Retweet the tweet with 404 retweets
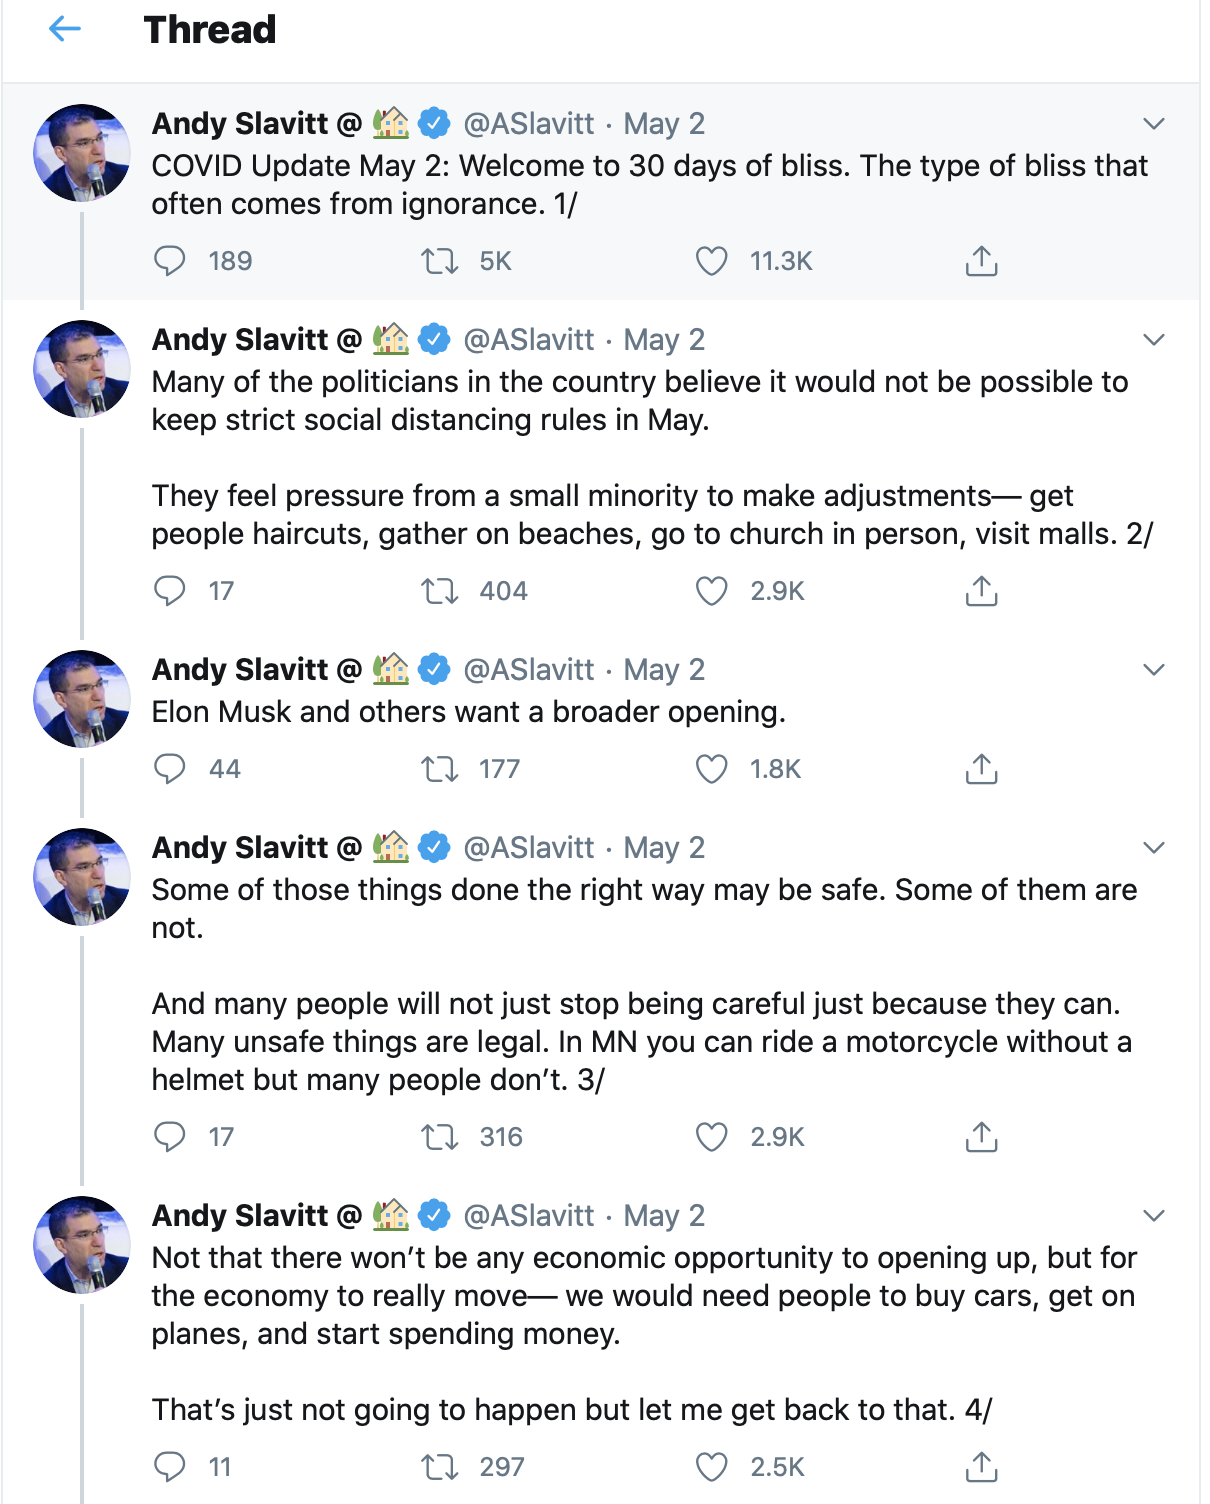1210x1504 pixels. pos(439,591)
